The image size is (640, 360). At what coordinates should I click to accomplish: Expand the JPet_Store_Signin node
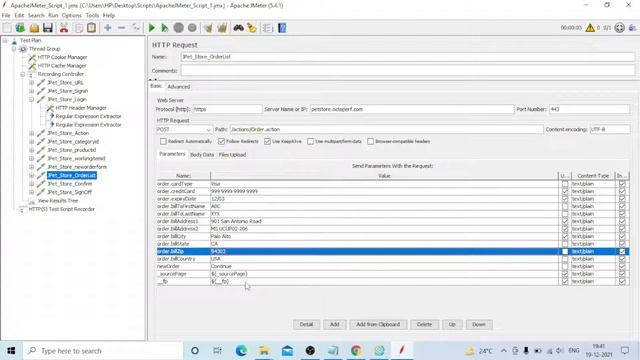[x=32, y=91]
